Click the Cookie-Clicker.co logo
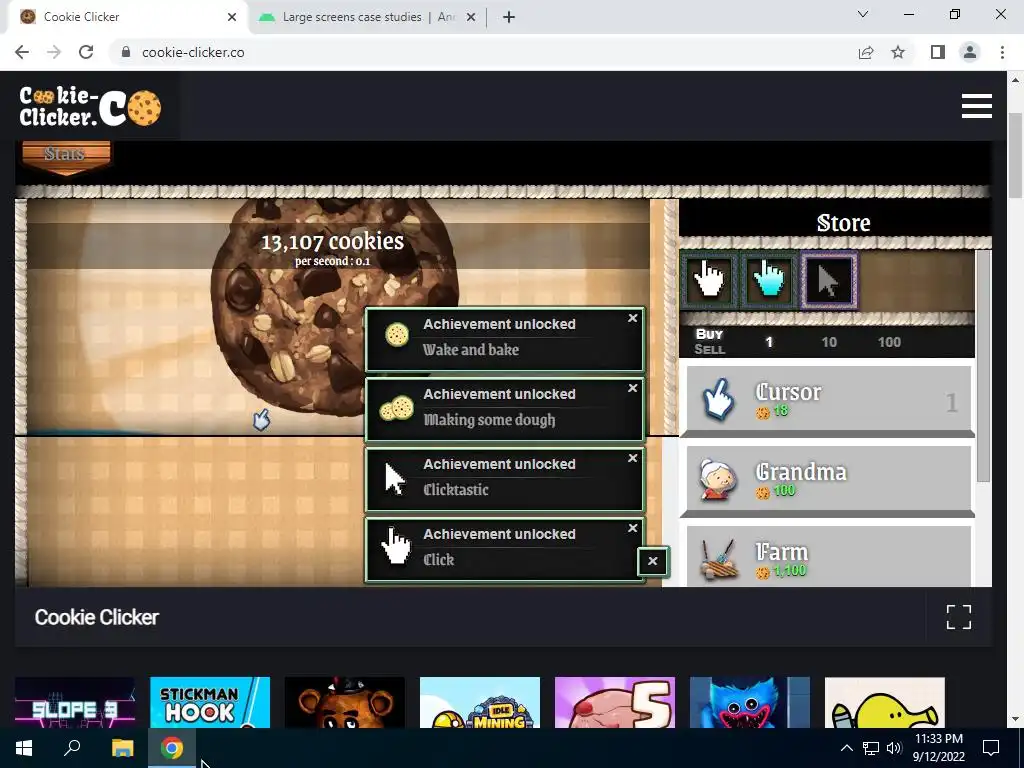The height and width of the screenshot is (768, 1024). [x=90, y=106]
